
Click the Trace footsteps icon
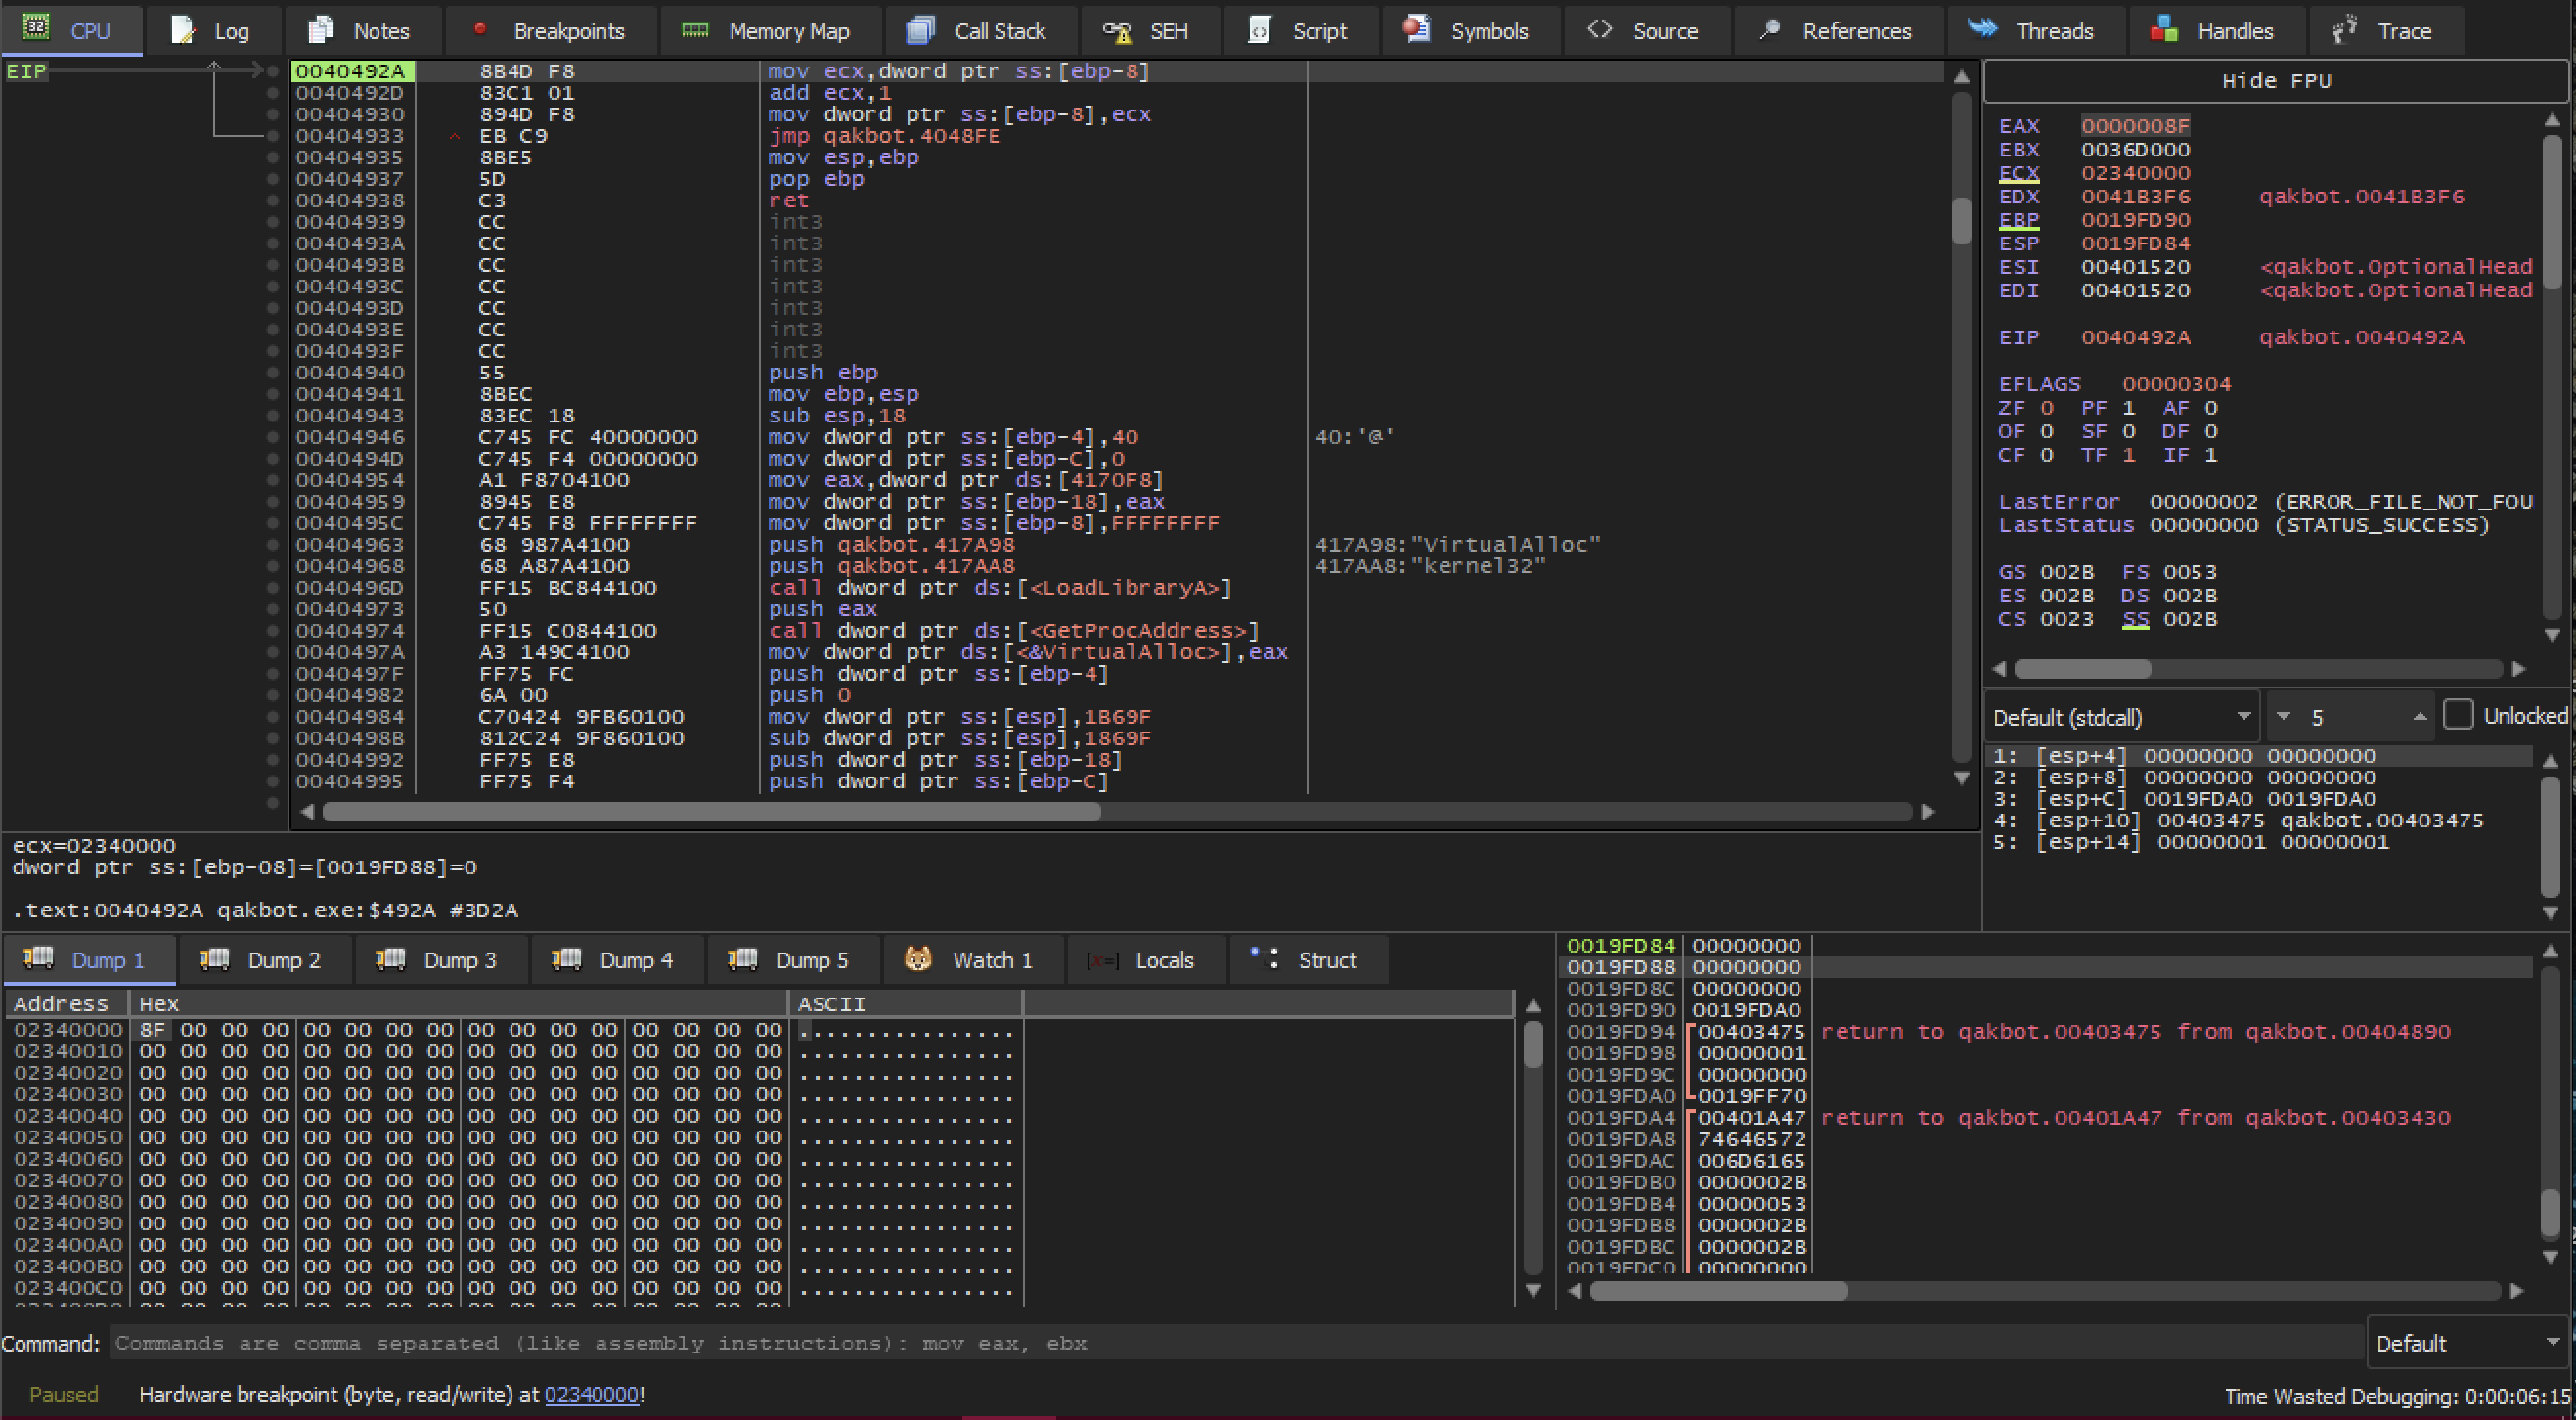(x=2345, y=30)
